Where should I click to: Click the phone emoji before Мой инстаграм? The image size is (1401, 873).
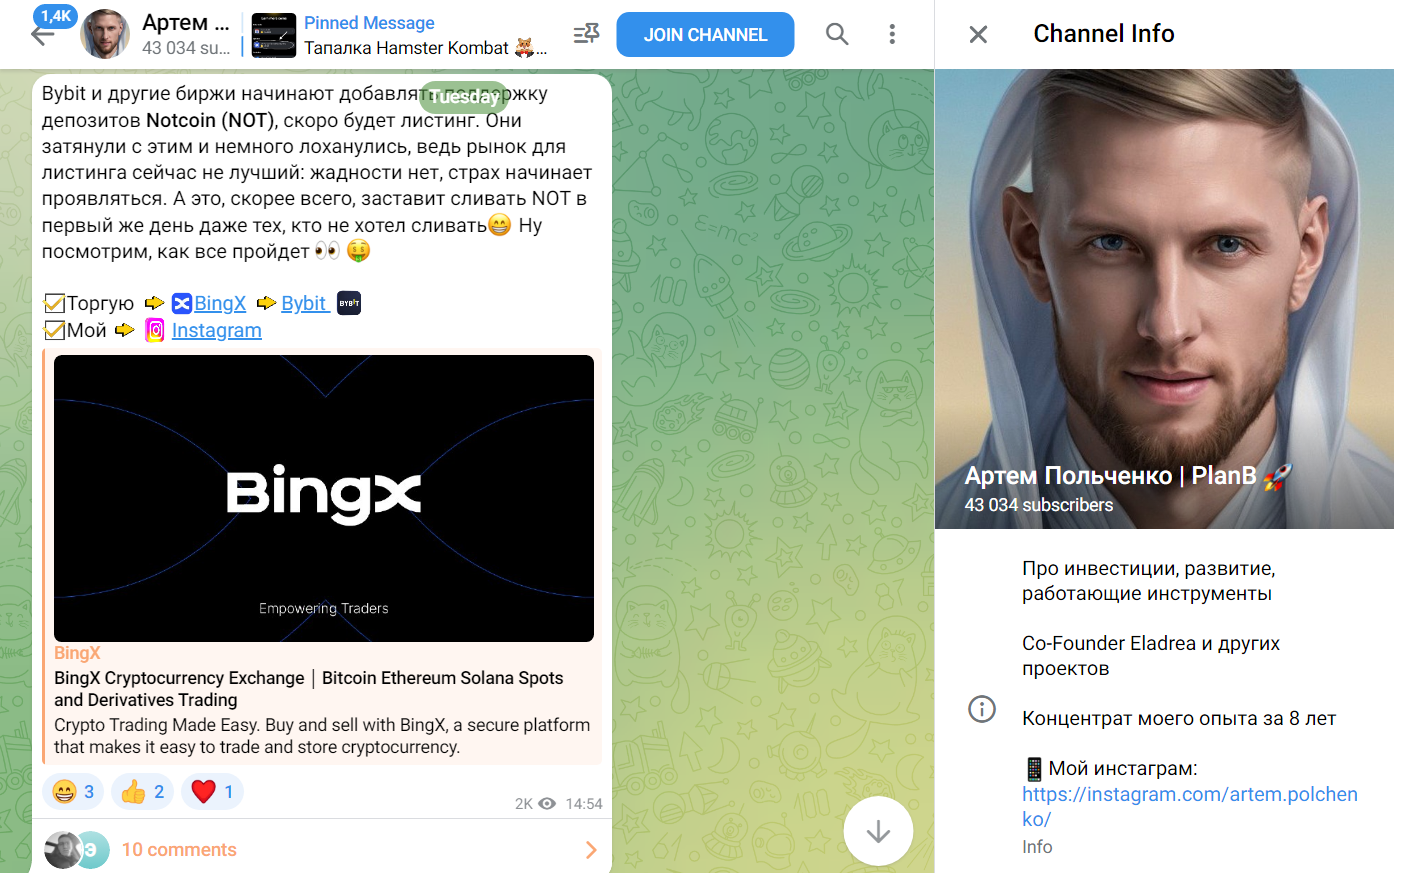click(x=1034, y=769)
